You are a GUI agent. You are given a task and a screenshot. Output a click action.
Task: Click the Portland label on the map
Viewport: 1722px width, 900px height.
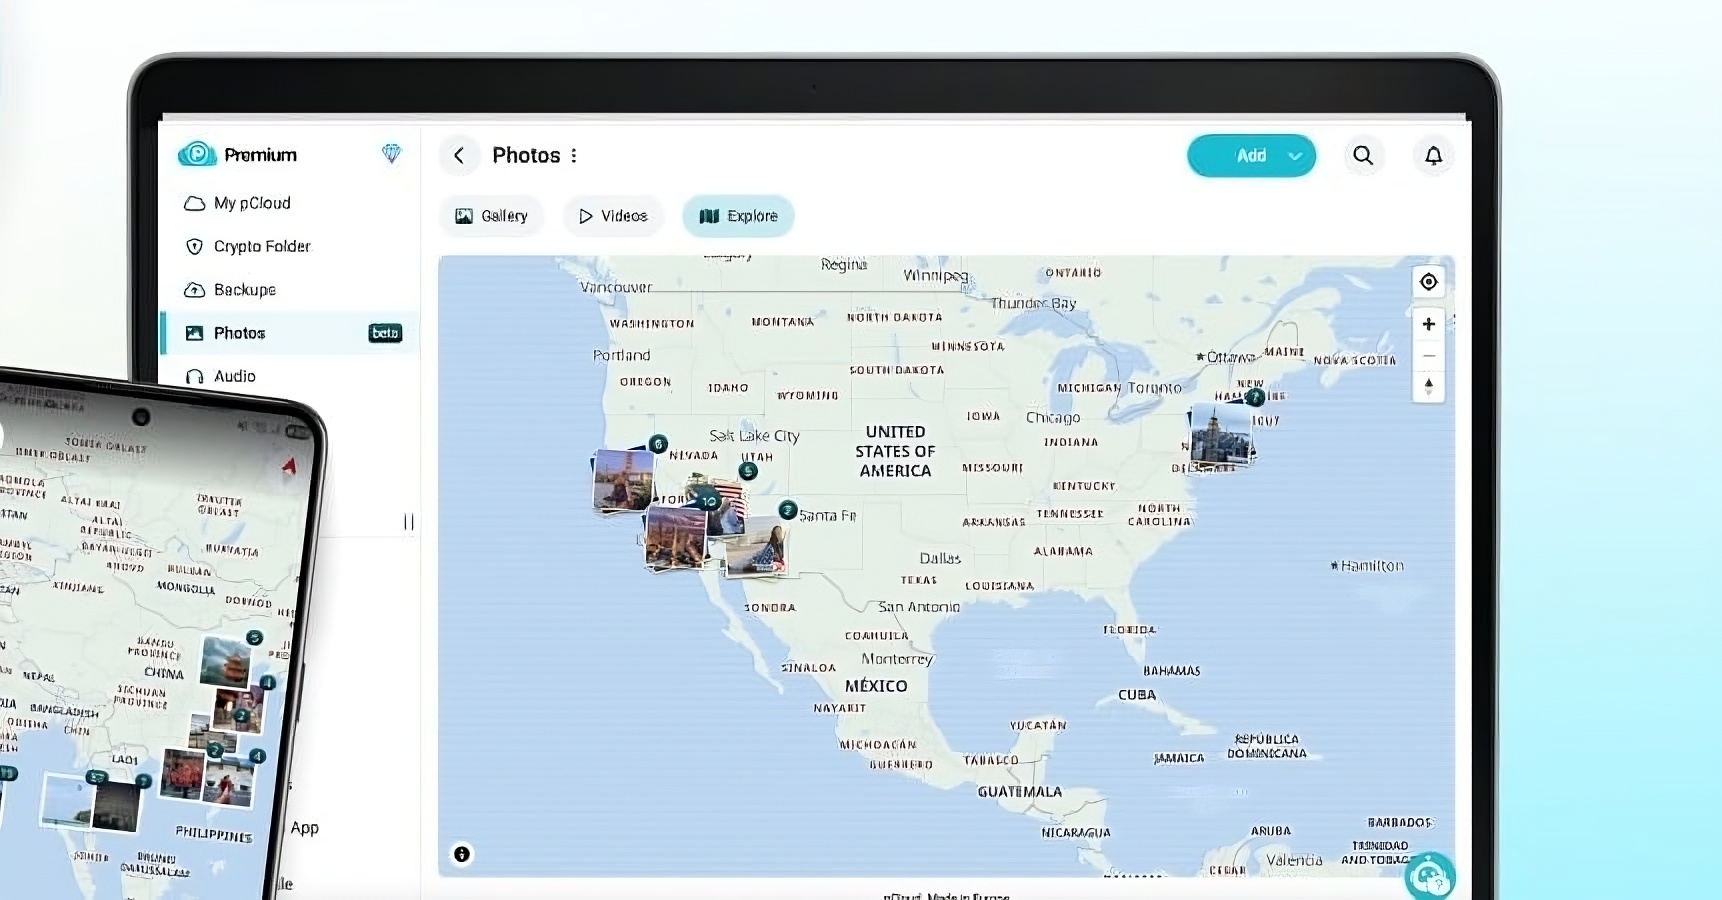tap(621, 355)
